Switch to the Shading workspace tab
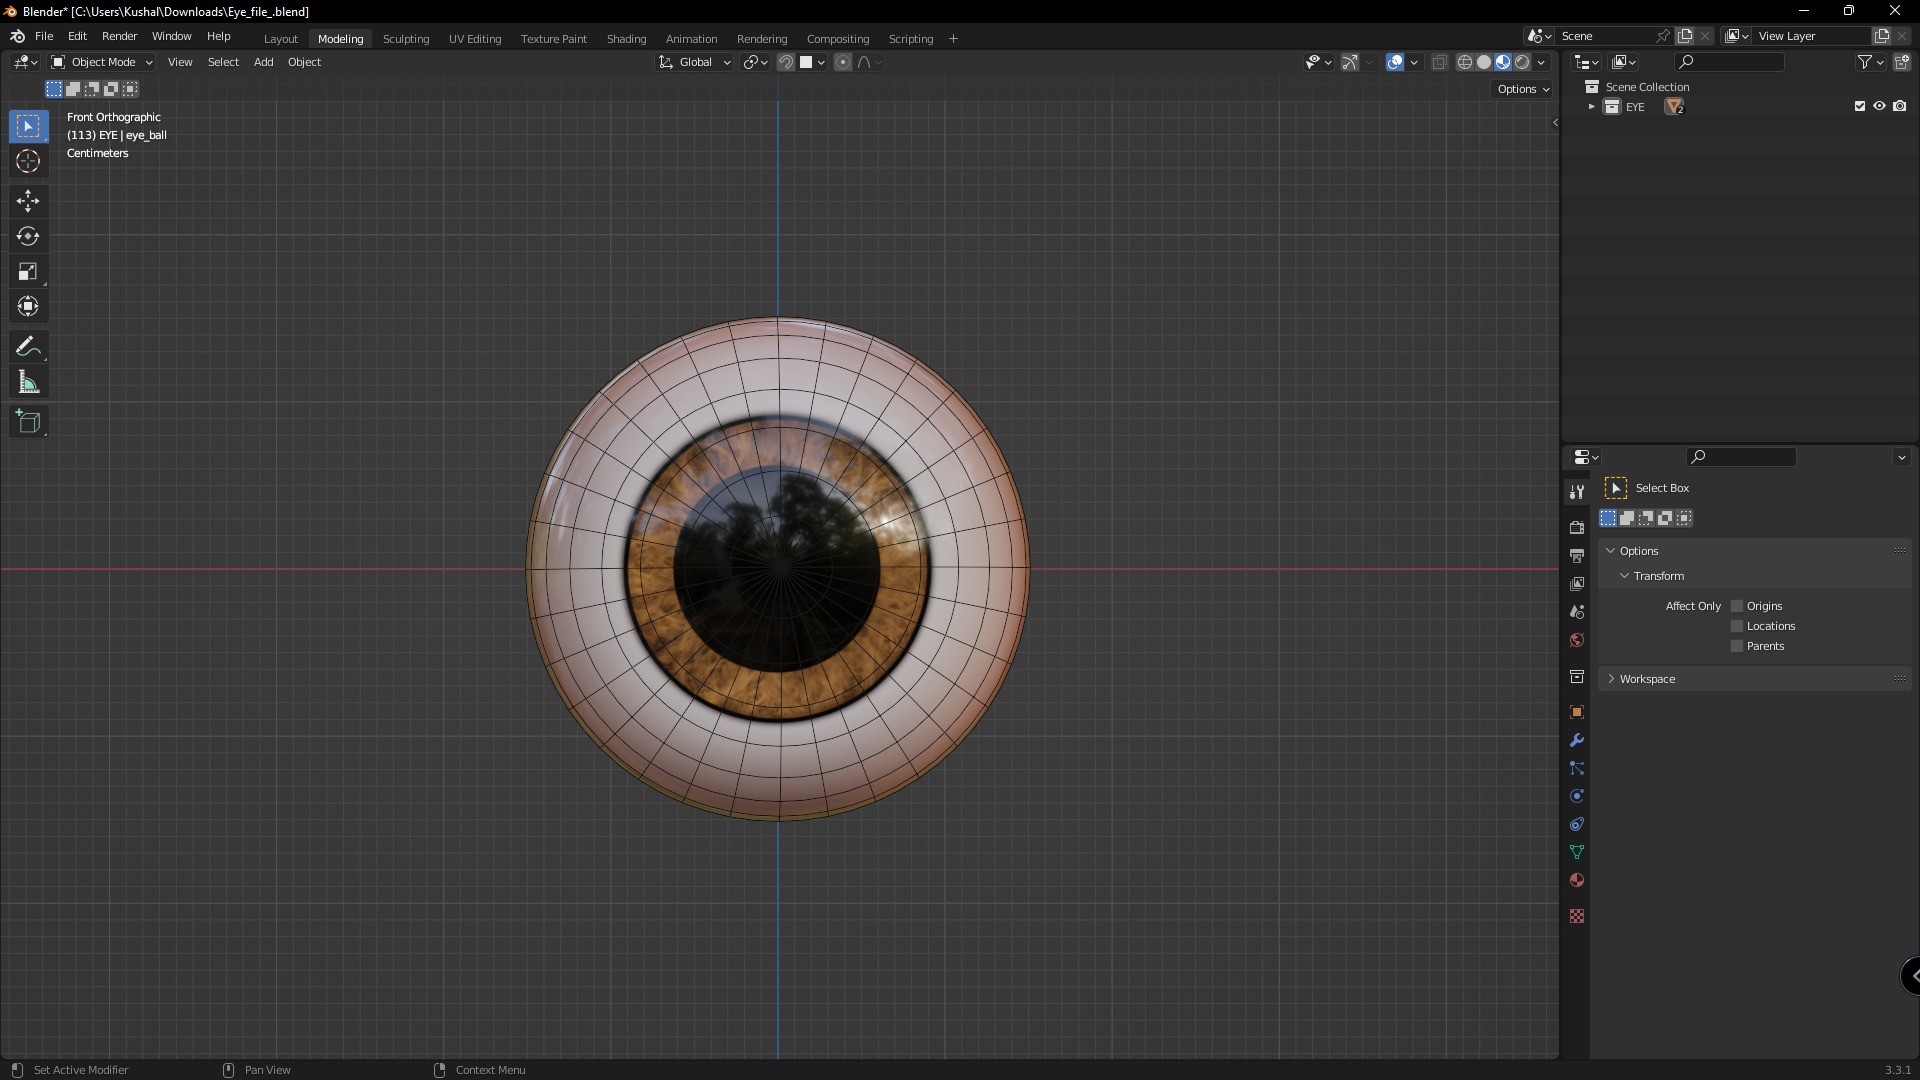 pyautogui.click(x=626, y=39)
